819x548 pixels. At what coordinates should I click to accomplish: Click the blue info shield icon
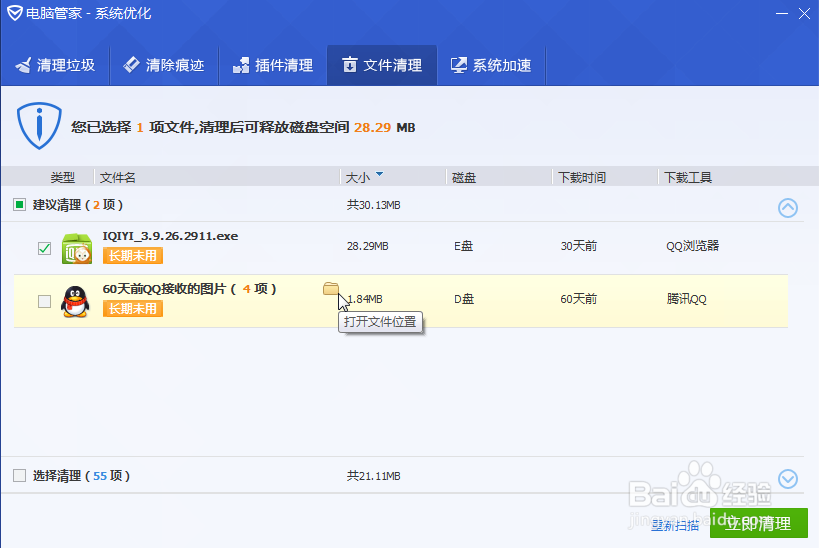(x=39, y=126)
